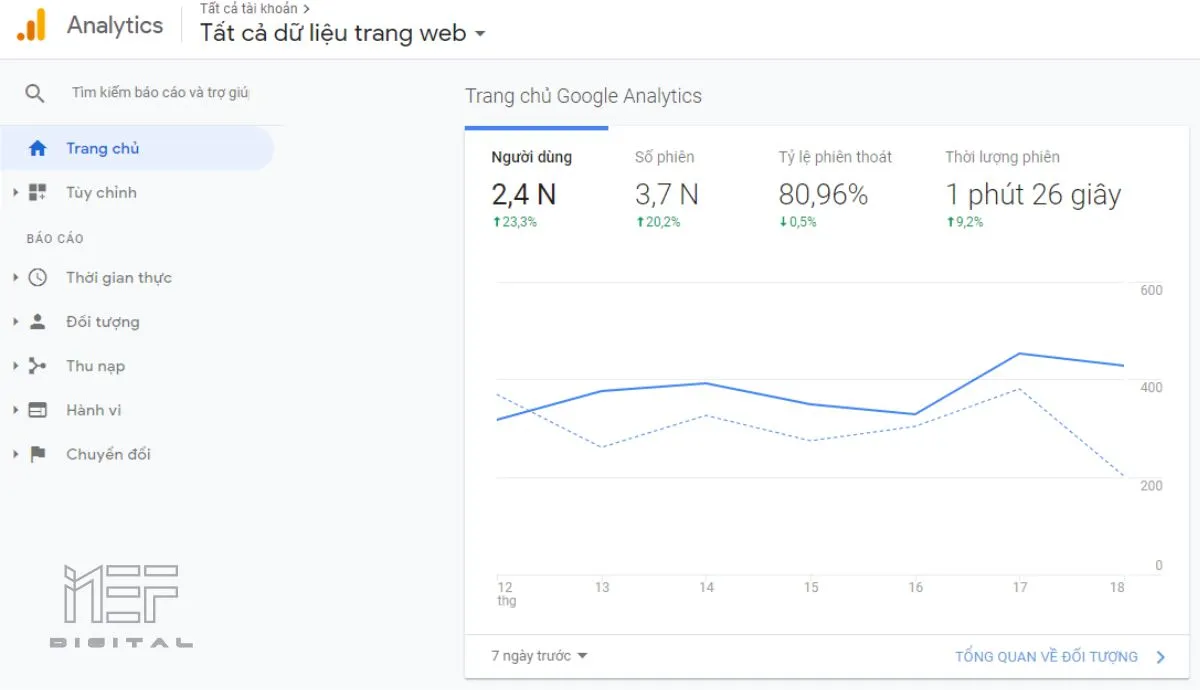Click the Tùy chỉnh dashboard grid icon
1200x690 pixels.
(38, 192)
